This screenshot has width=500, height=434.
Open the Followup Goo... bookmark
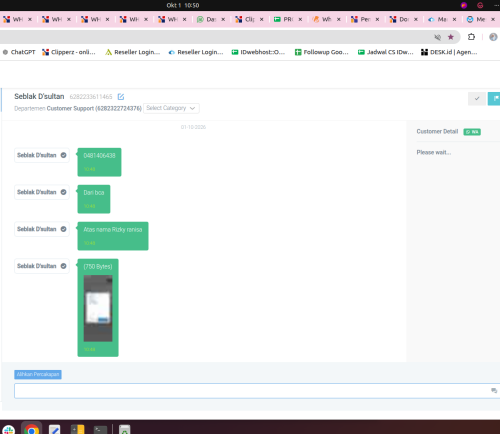pyautogui.click(x=322, y=52)
